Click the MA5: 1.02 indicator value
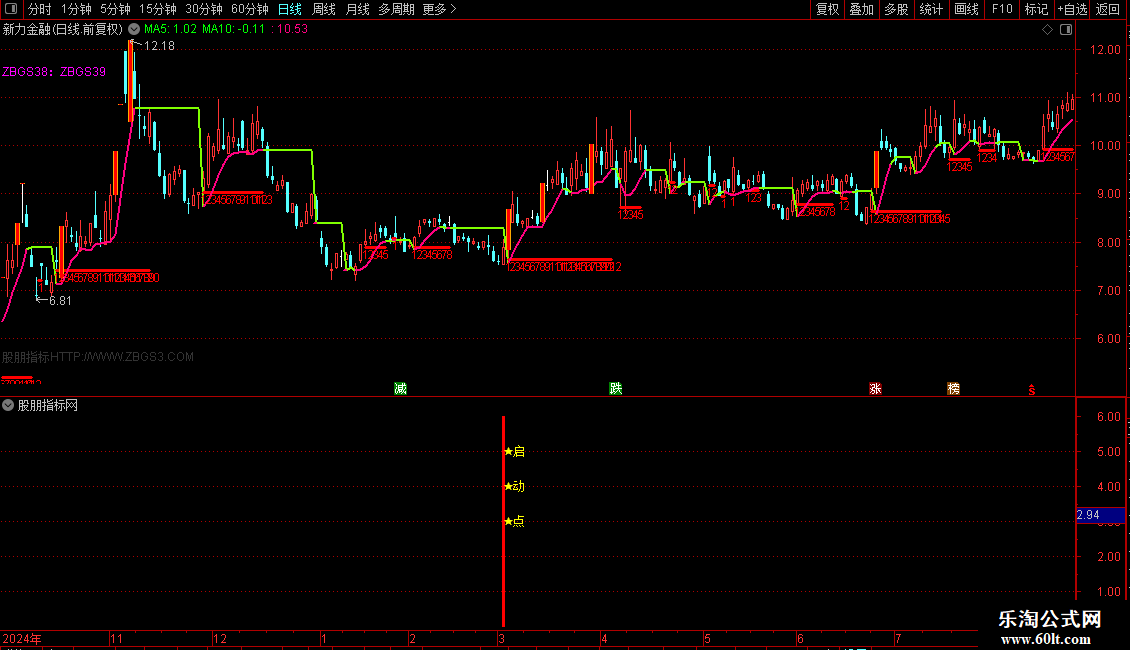This screenshot has width=1130, height=650. 170,29
